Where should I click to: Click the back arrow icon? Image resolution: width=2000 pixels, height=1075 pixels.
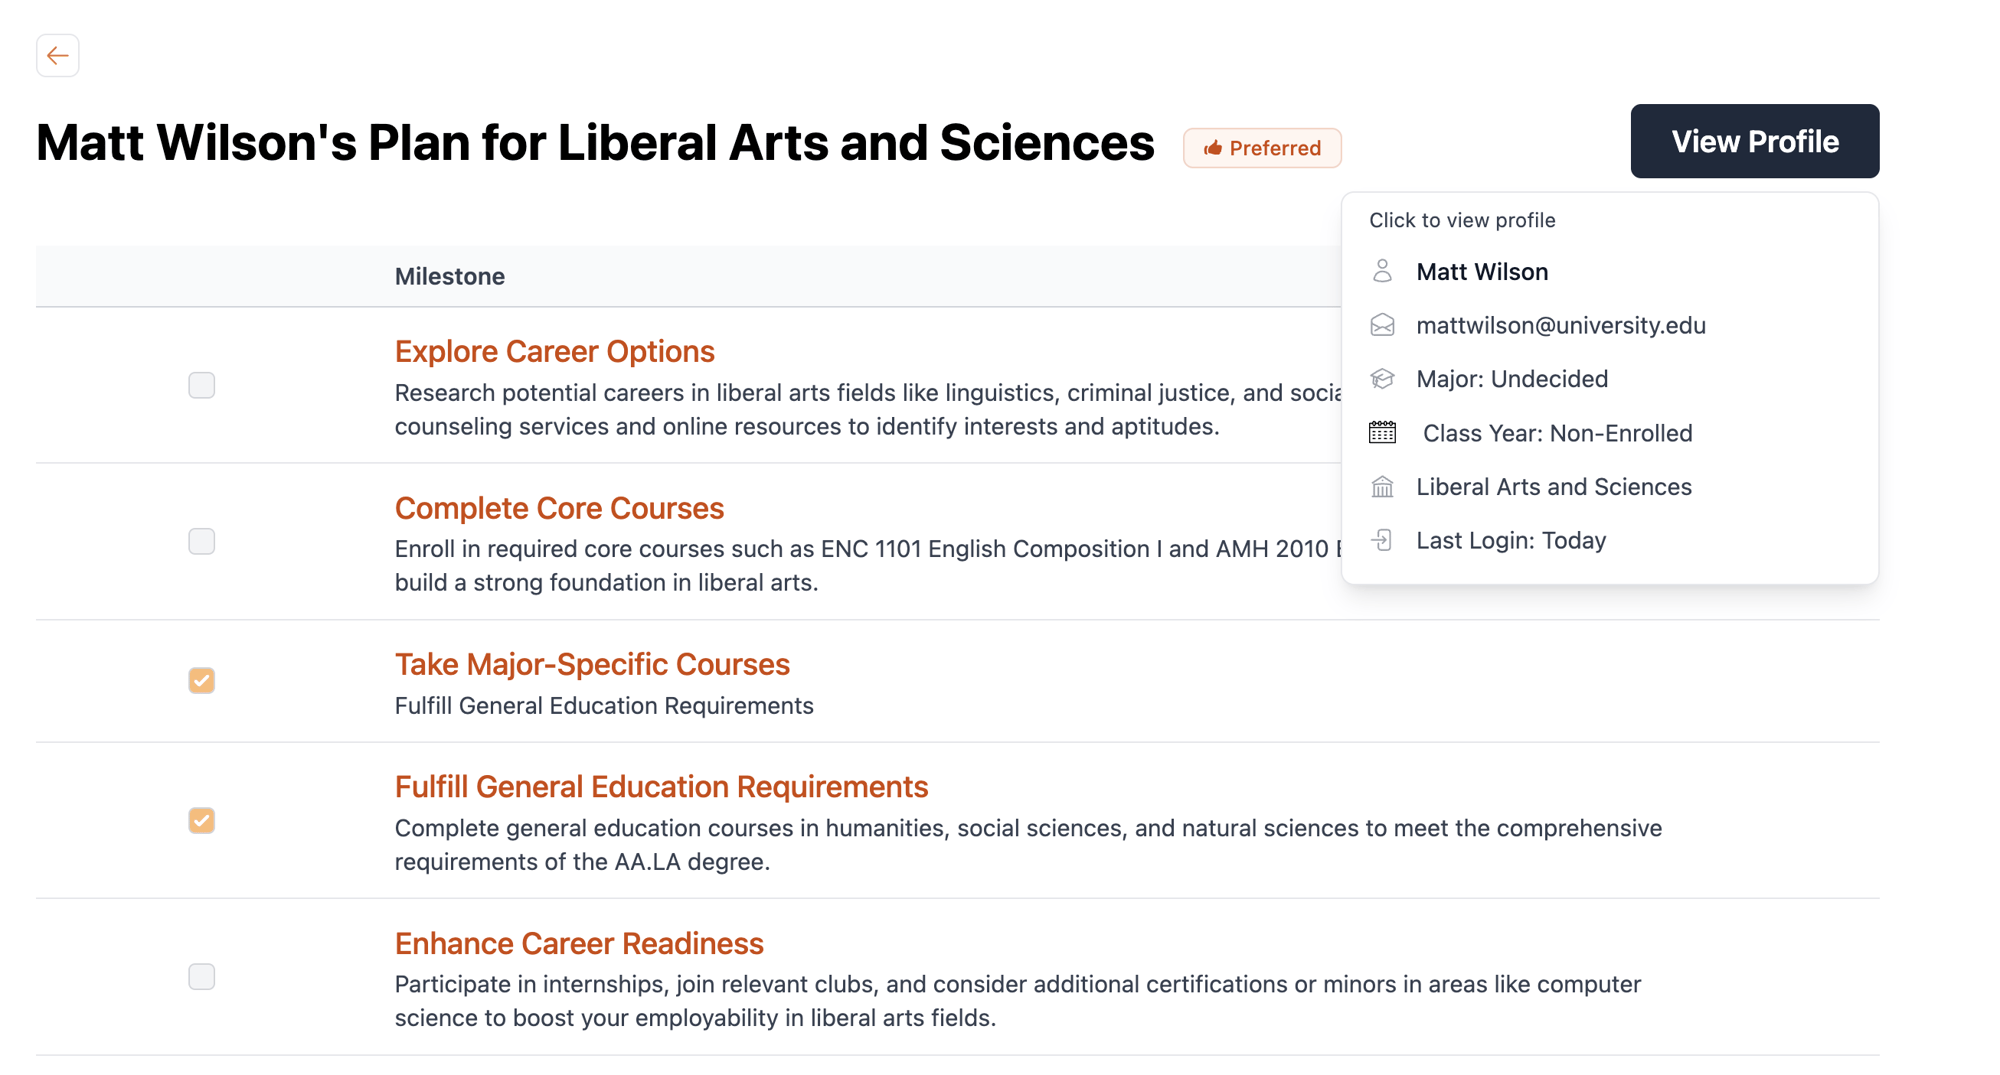pyautogui.click(x=58, y=56)
